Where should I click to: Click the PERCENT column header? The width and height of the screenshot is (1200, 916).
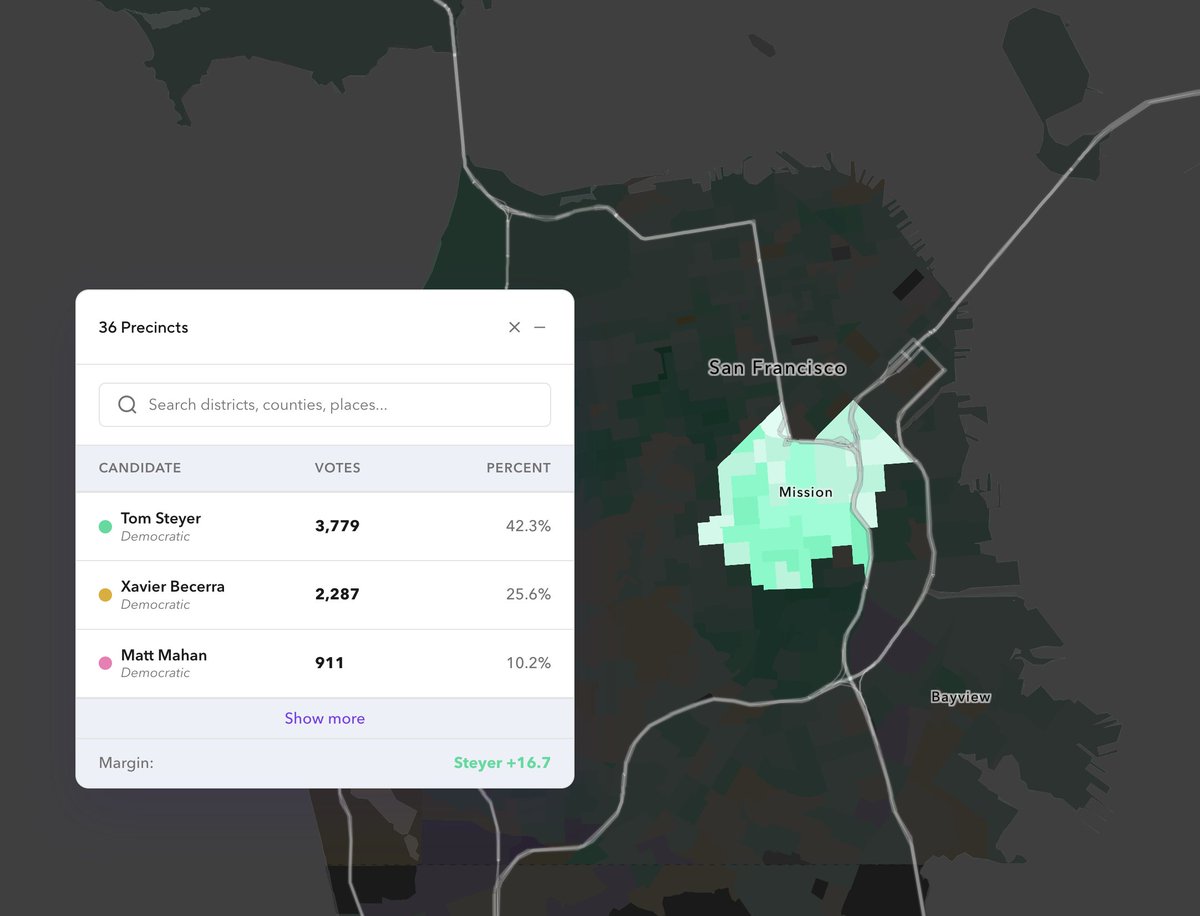(x=518, y=468)
